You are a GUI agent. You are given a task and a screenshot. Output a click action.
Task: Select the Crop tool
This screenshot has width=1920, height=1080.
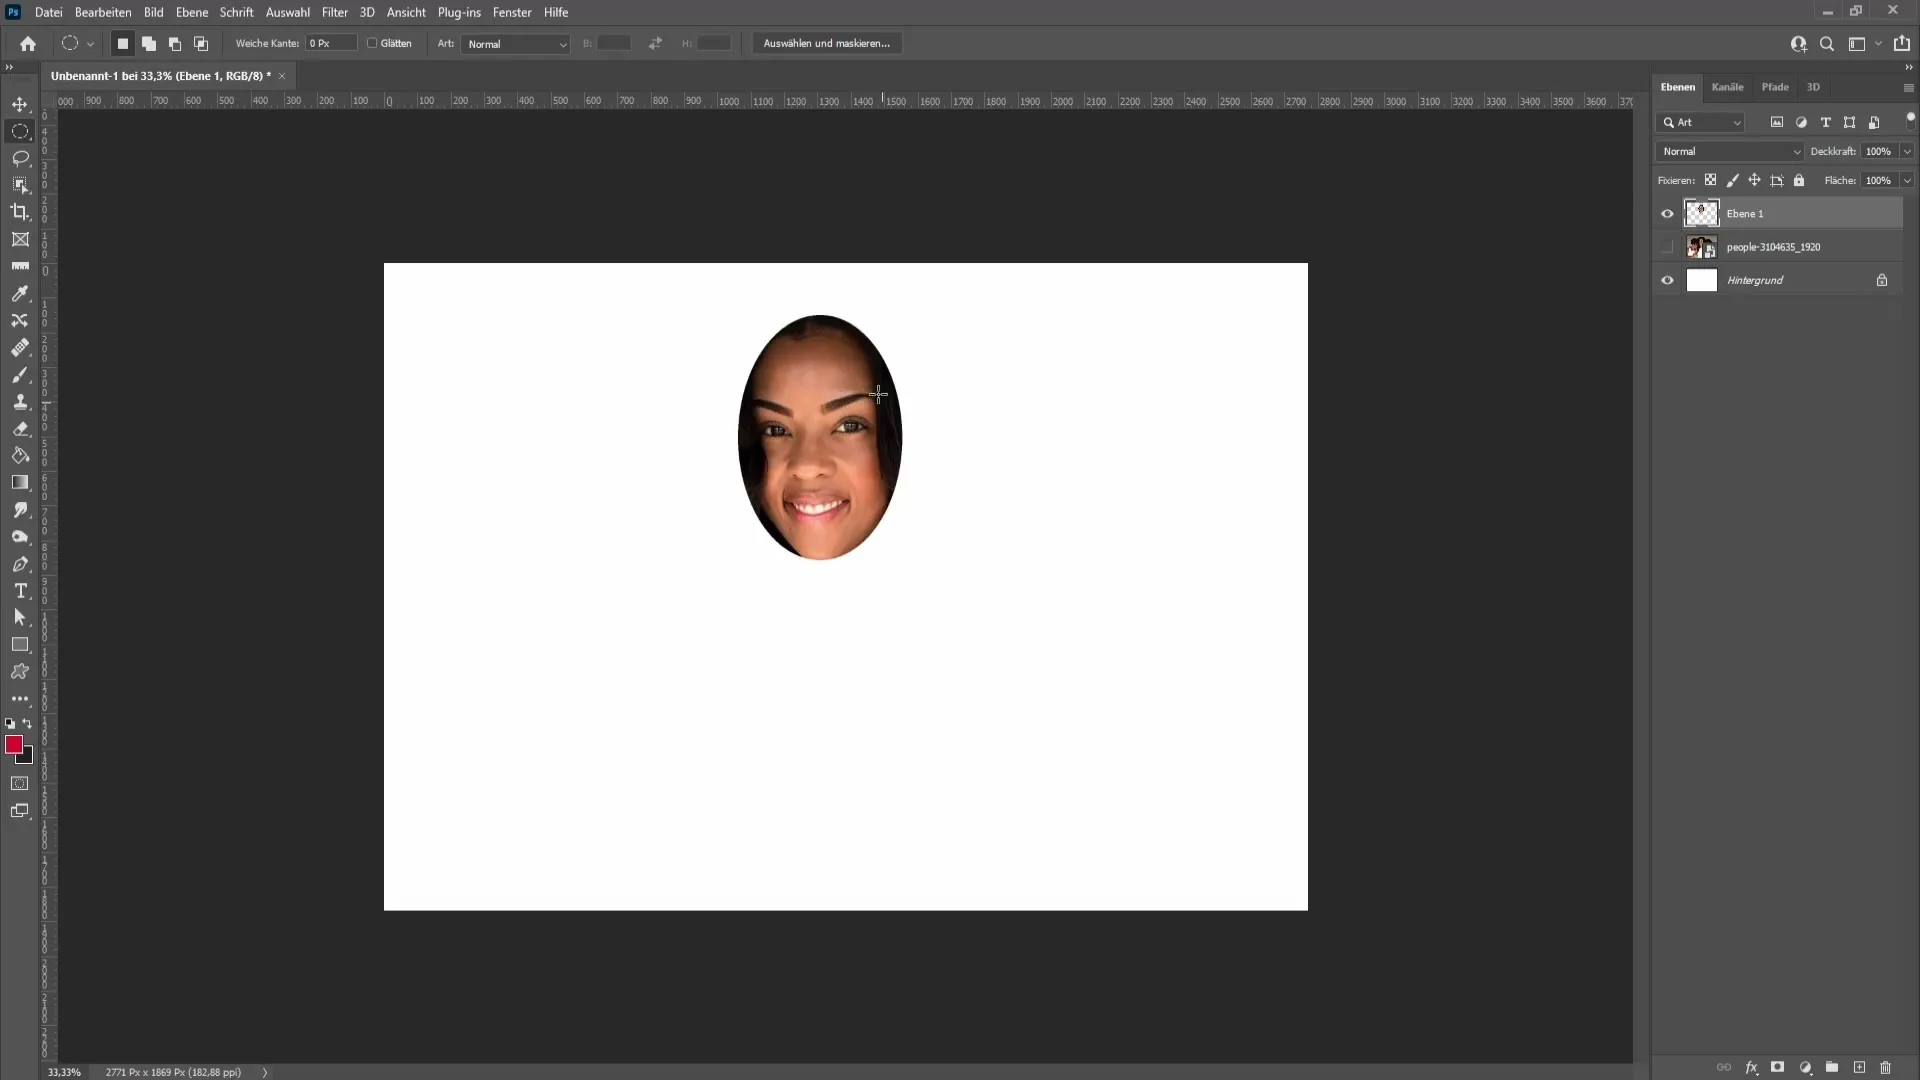click(x=20, y=212)
